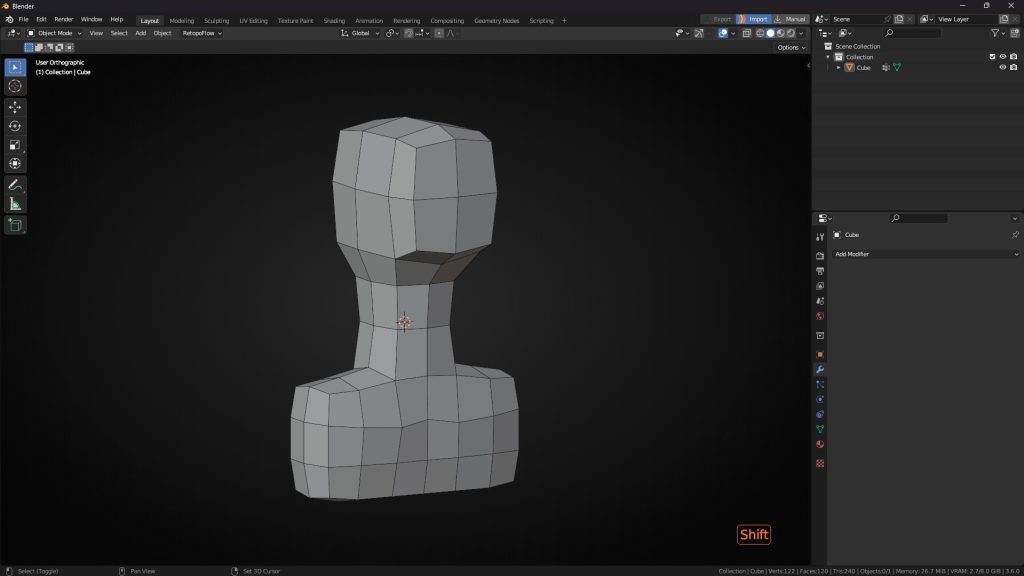This screenshot has height=576, width=1024.
Task: Activate the Move tool
Action: tap(15, 107)
